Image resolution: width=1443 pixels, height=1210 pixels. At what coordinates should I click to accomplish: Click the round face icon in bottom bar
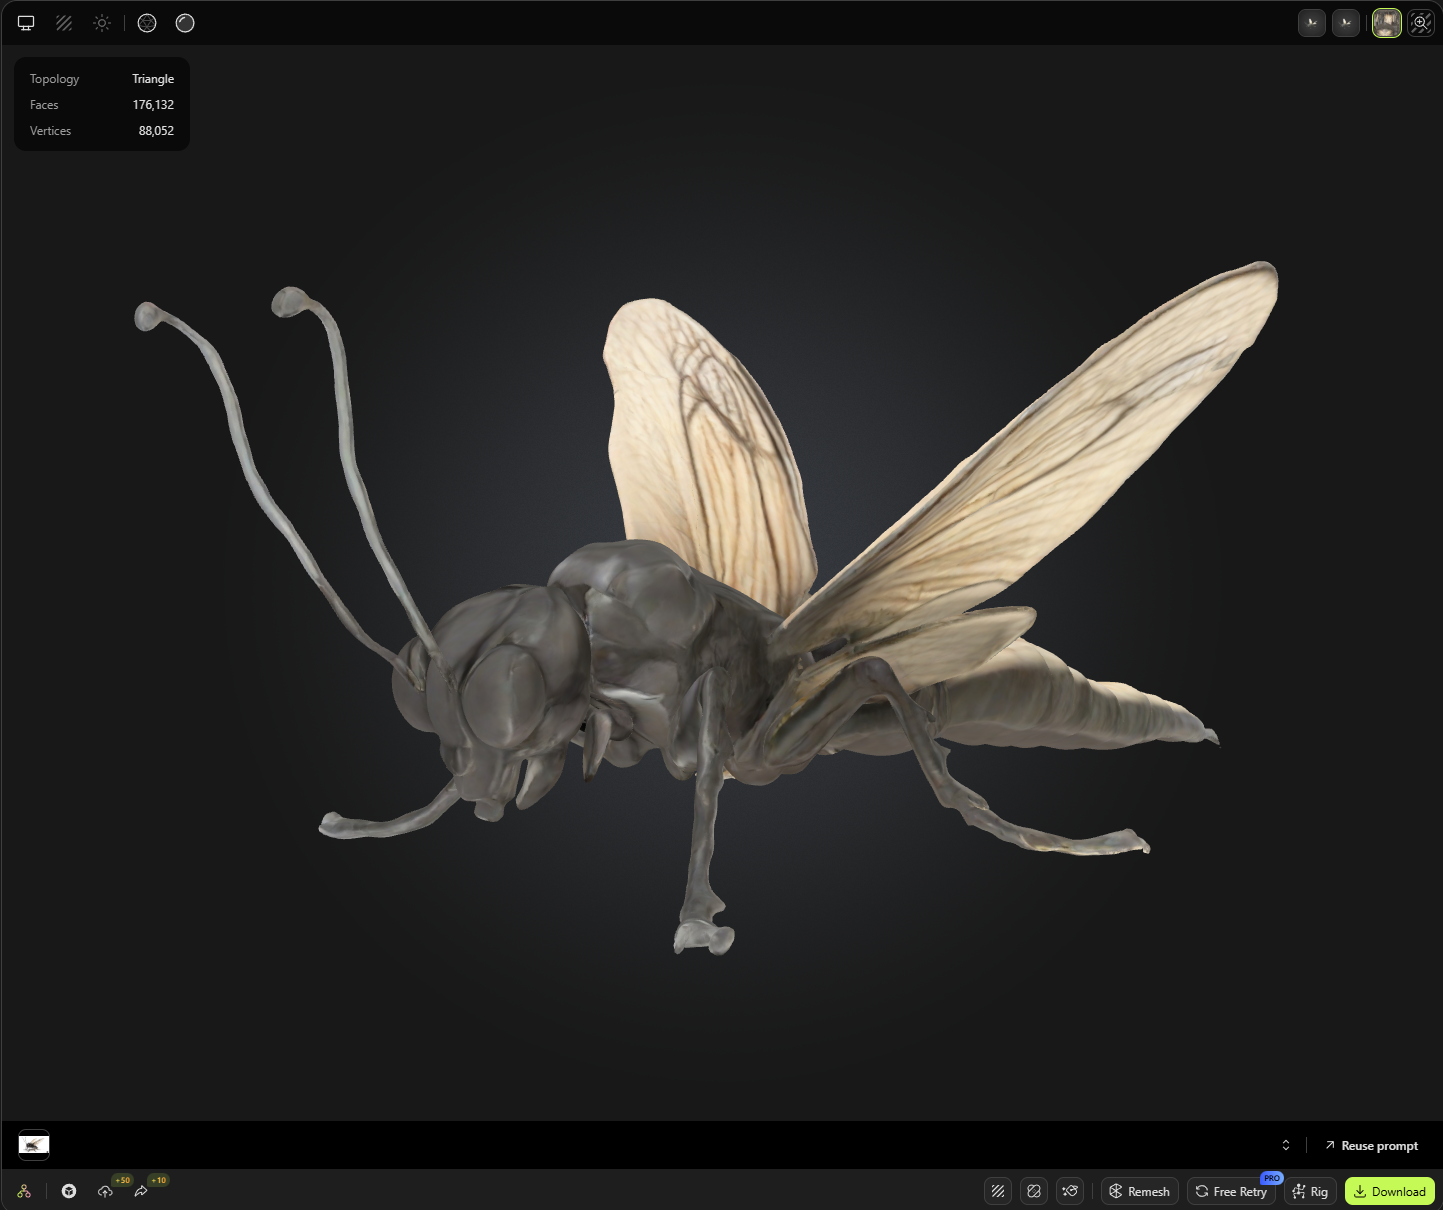coord(69,1191)
